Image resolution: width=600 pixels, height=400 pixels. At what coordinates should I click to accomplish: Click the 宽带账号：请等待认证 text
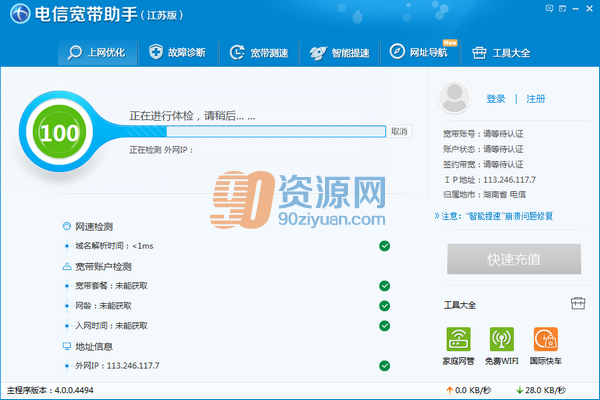tap(483, 134)
